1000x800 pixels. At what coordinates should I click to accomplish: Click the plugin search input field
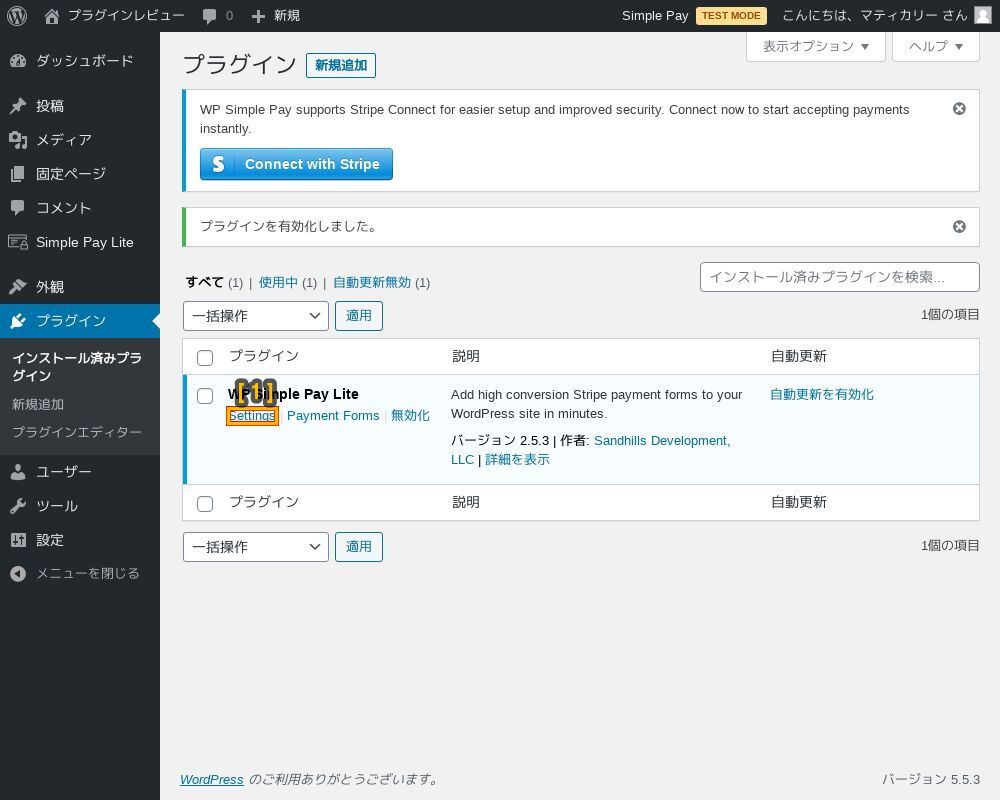click(839, 277)
